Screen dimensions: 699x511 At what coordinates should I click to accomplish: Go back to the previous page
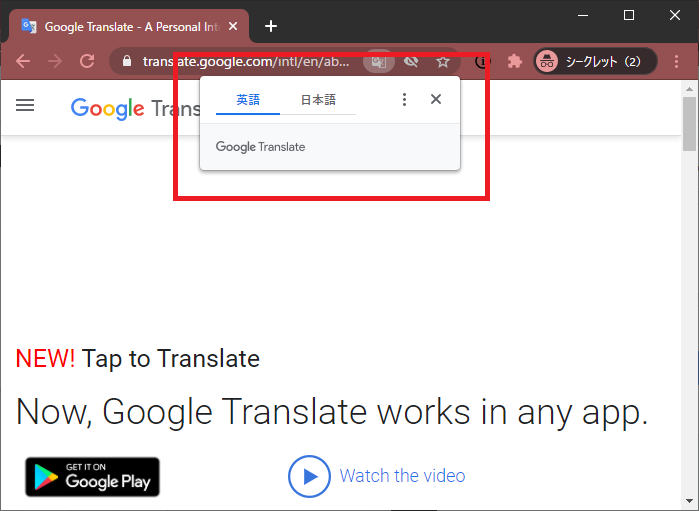click(23, 61)
